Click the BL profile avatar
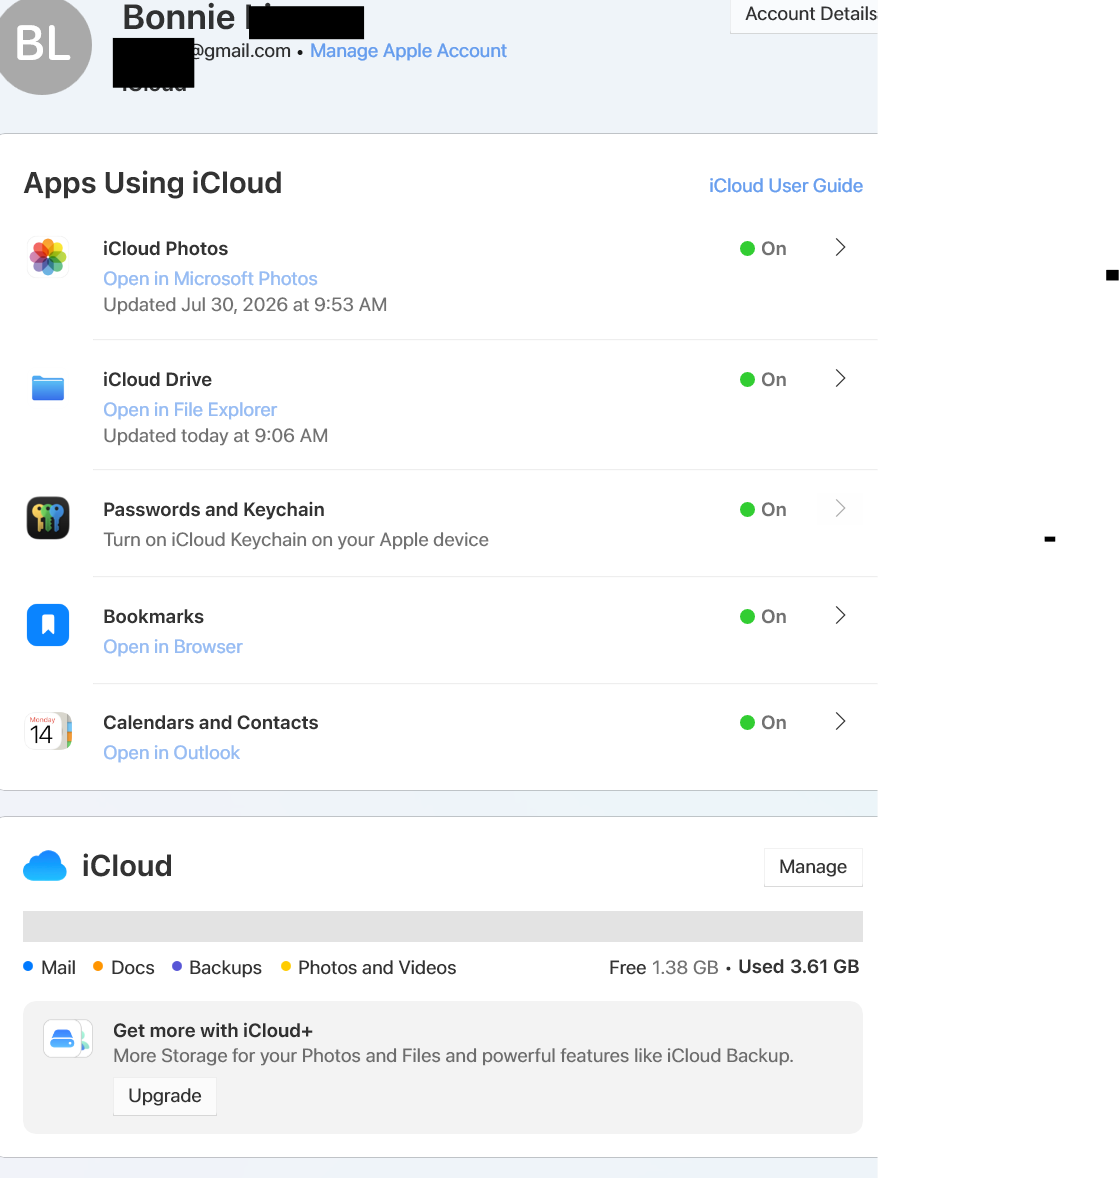Screen dimensions: 1119x1178 [x=44, y=45]
